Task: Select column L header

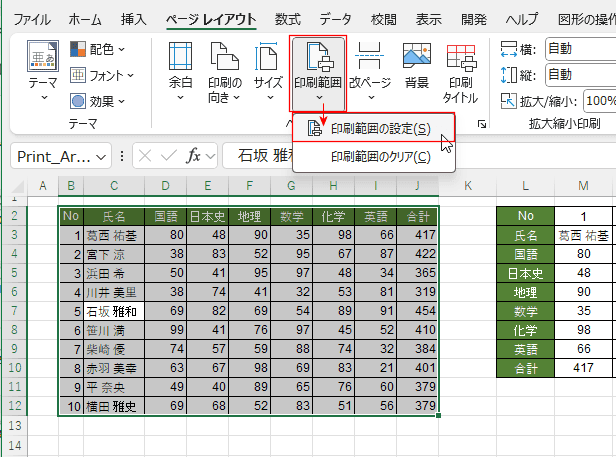Action: [x=525, y=185]
